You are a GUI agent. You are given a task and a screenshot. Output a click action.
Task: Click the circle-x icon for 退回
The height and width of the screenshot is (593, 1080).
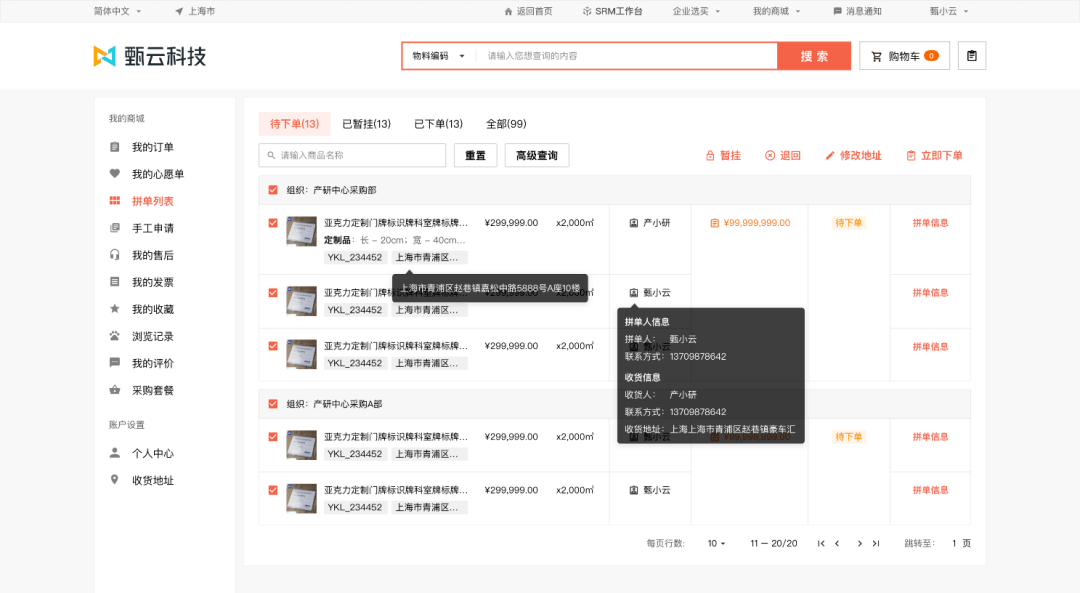pos(770,156)
